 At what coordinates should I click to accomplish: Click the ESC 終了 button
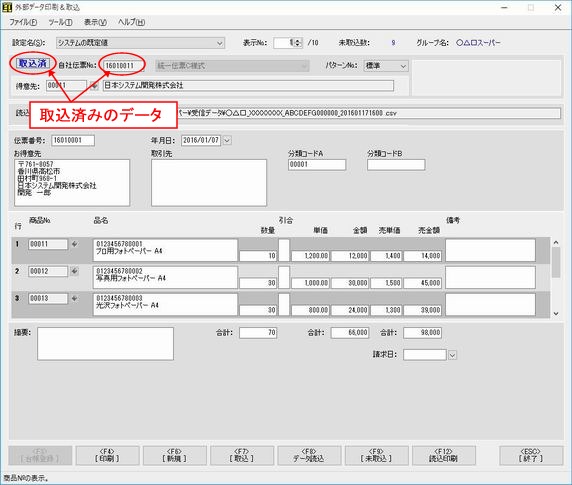(531, 455)
